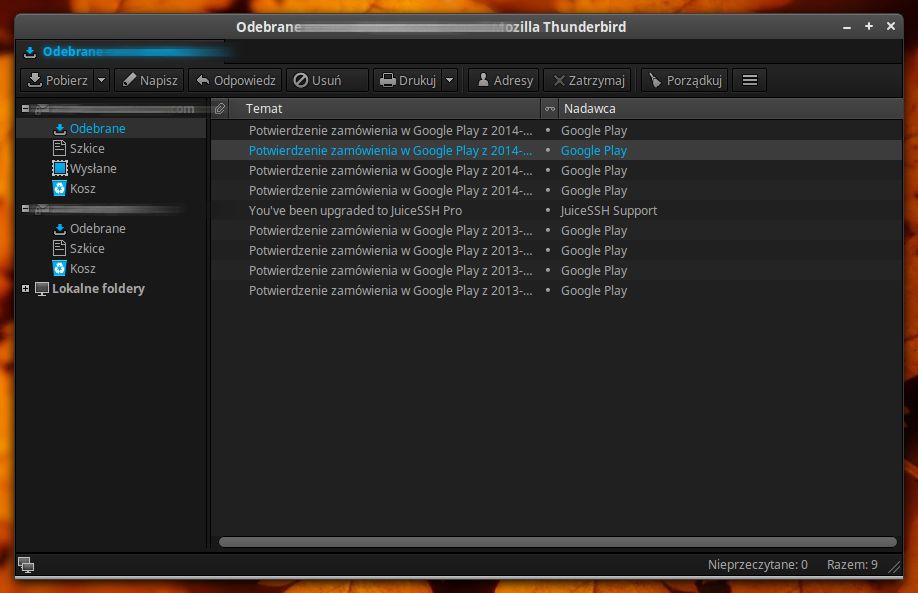
Task: Minimize the Thunderbird window
Action: pyautogui.click(x=847, y=27)
